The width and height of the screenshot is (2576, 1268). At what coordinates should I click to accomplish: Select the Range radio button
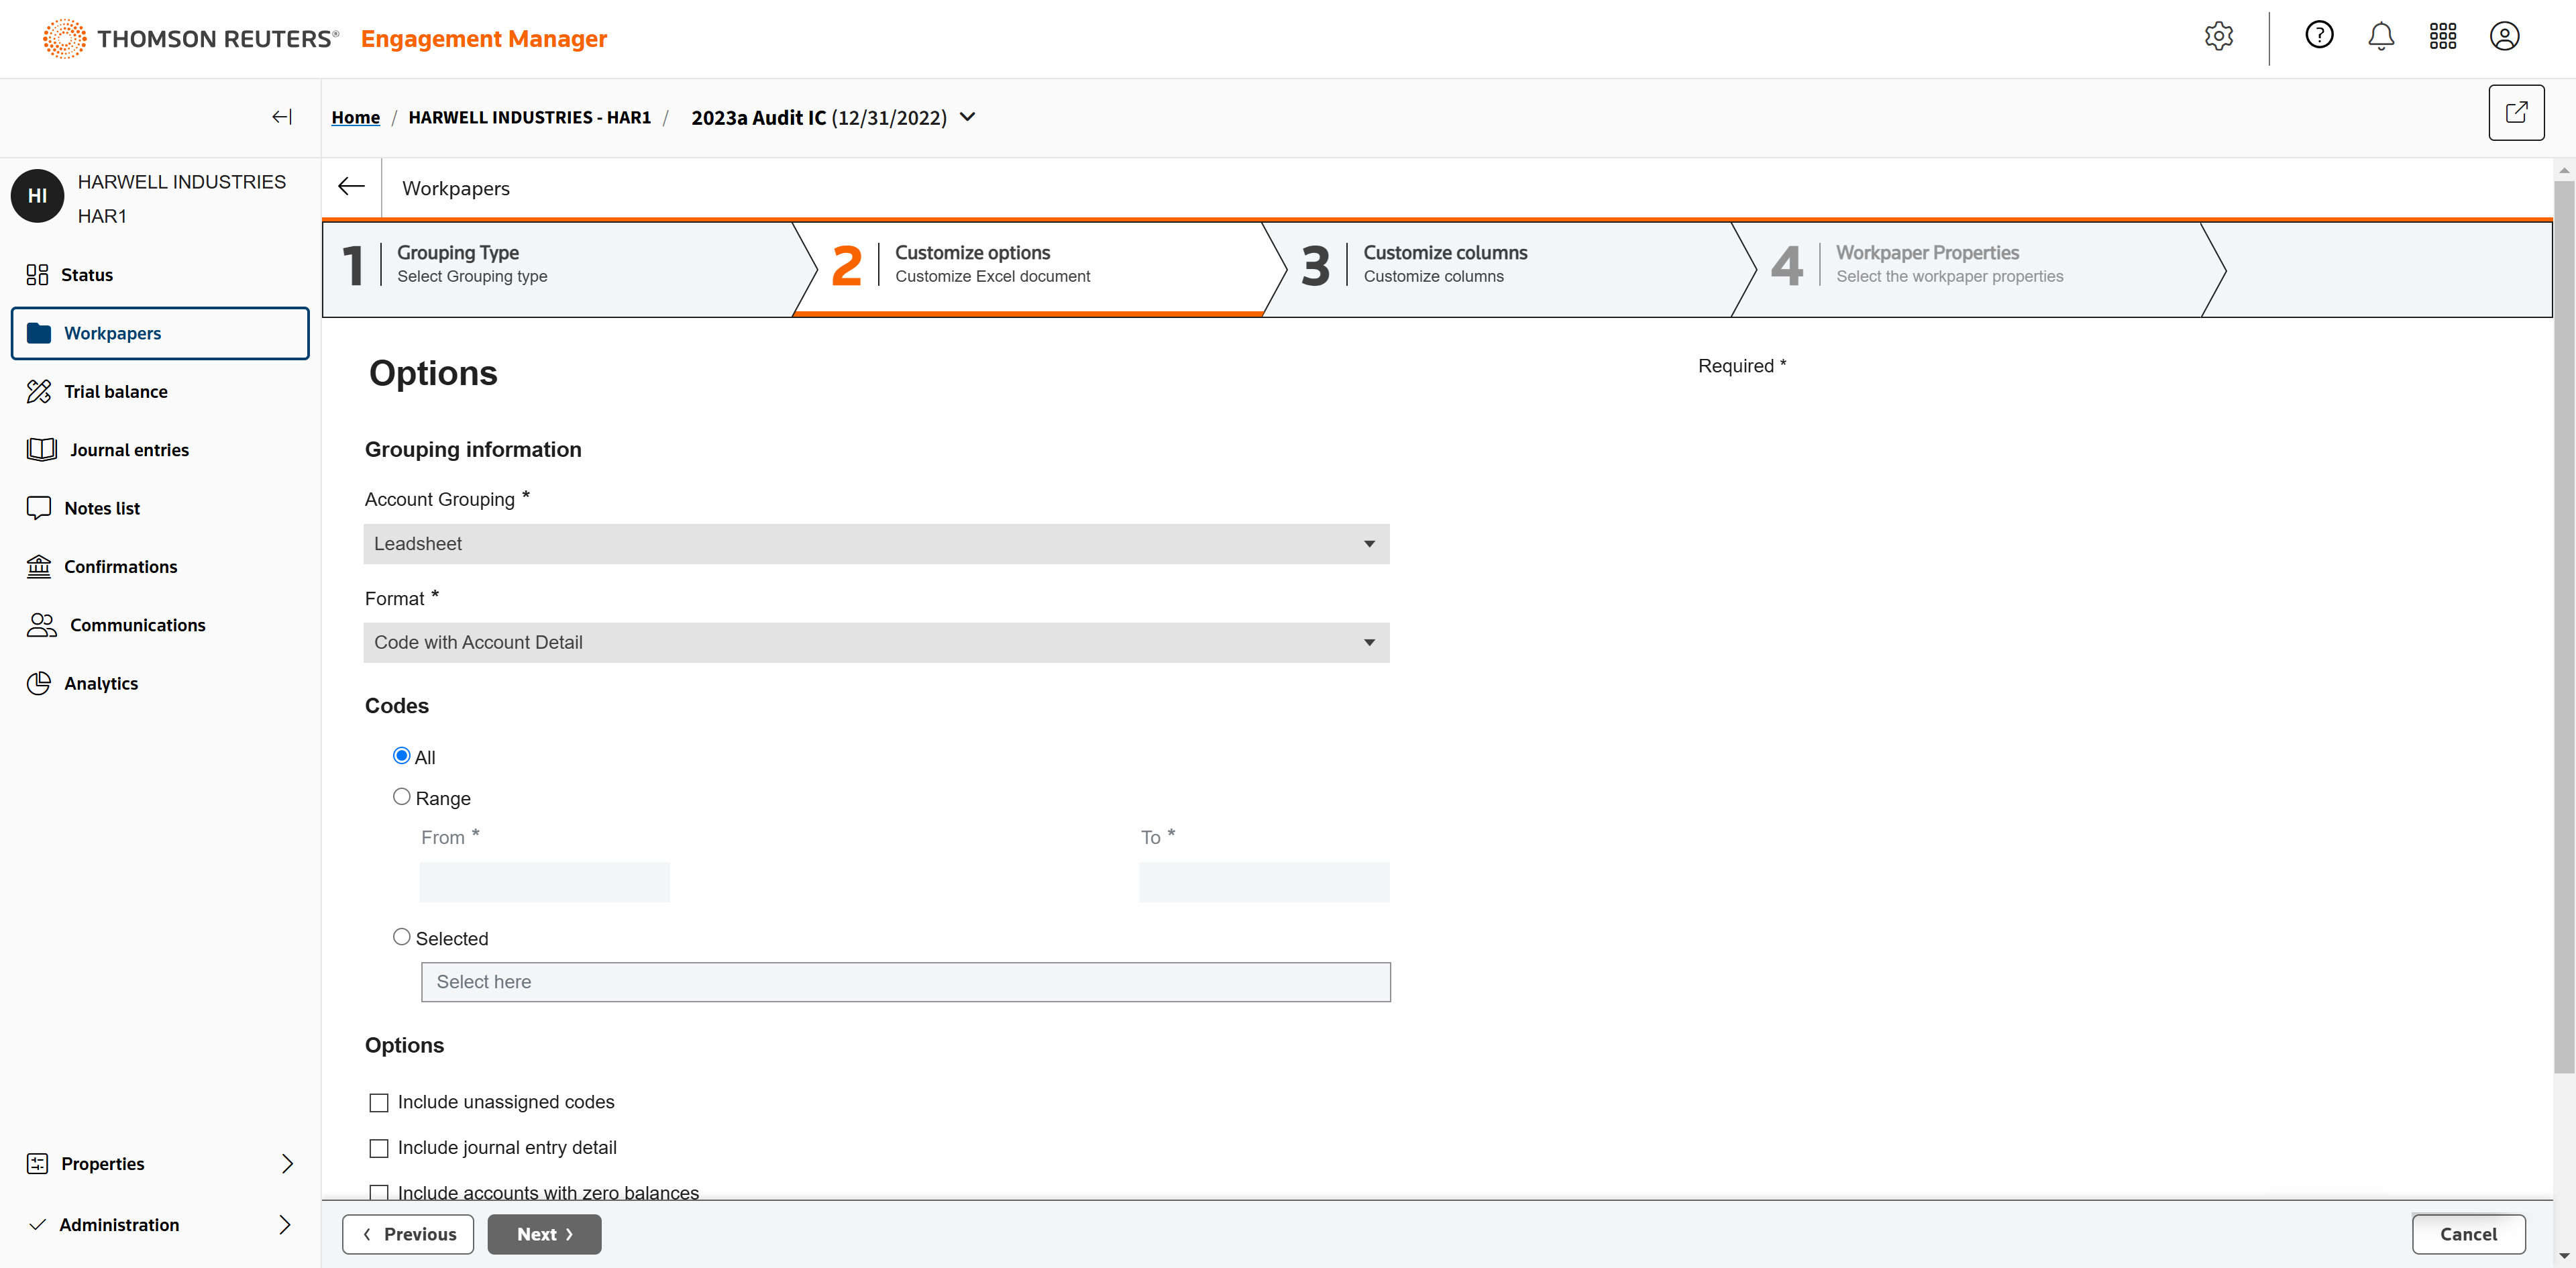[x=401, y=797]
